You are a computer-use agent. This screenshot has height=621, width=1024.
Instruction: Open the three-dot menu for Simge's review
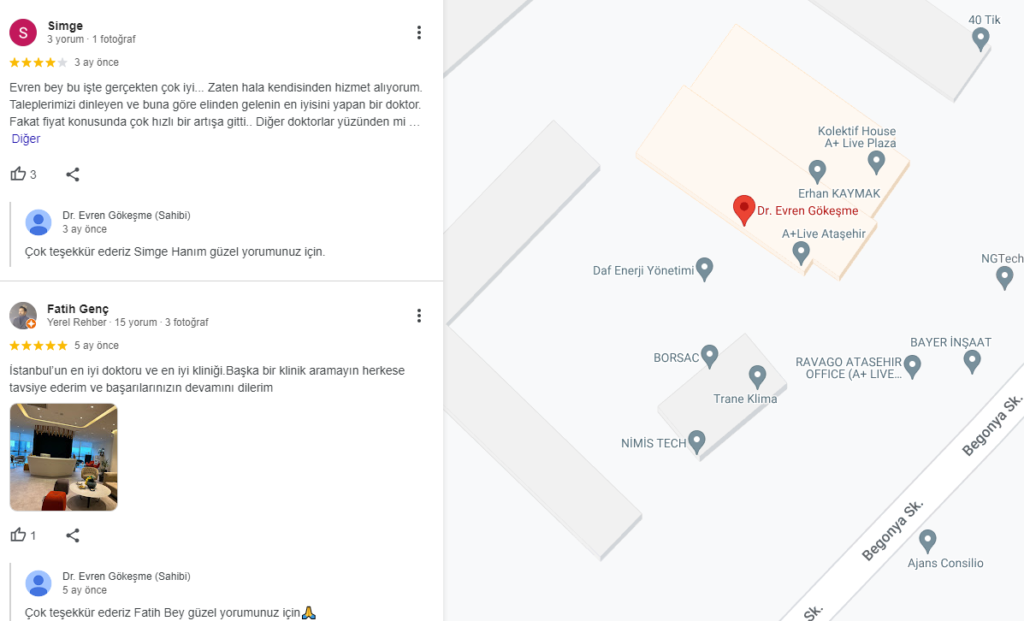(x=419, y=33)
